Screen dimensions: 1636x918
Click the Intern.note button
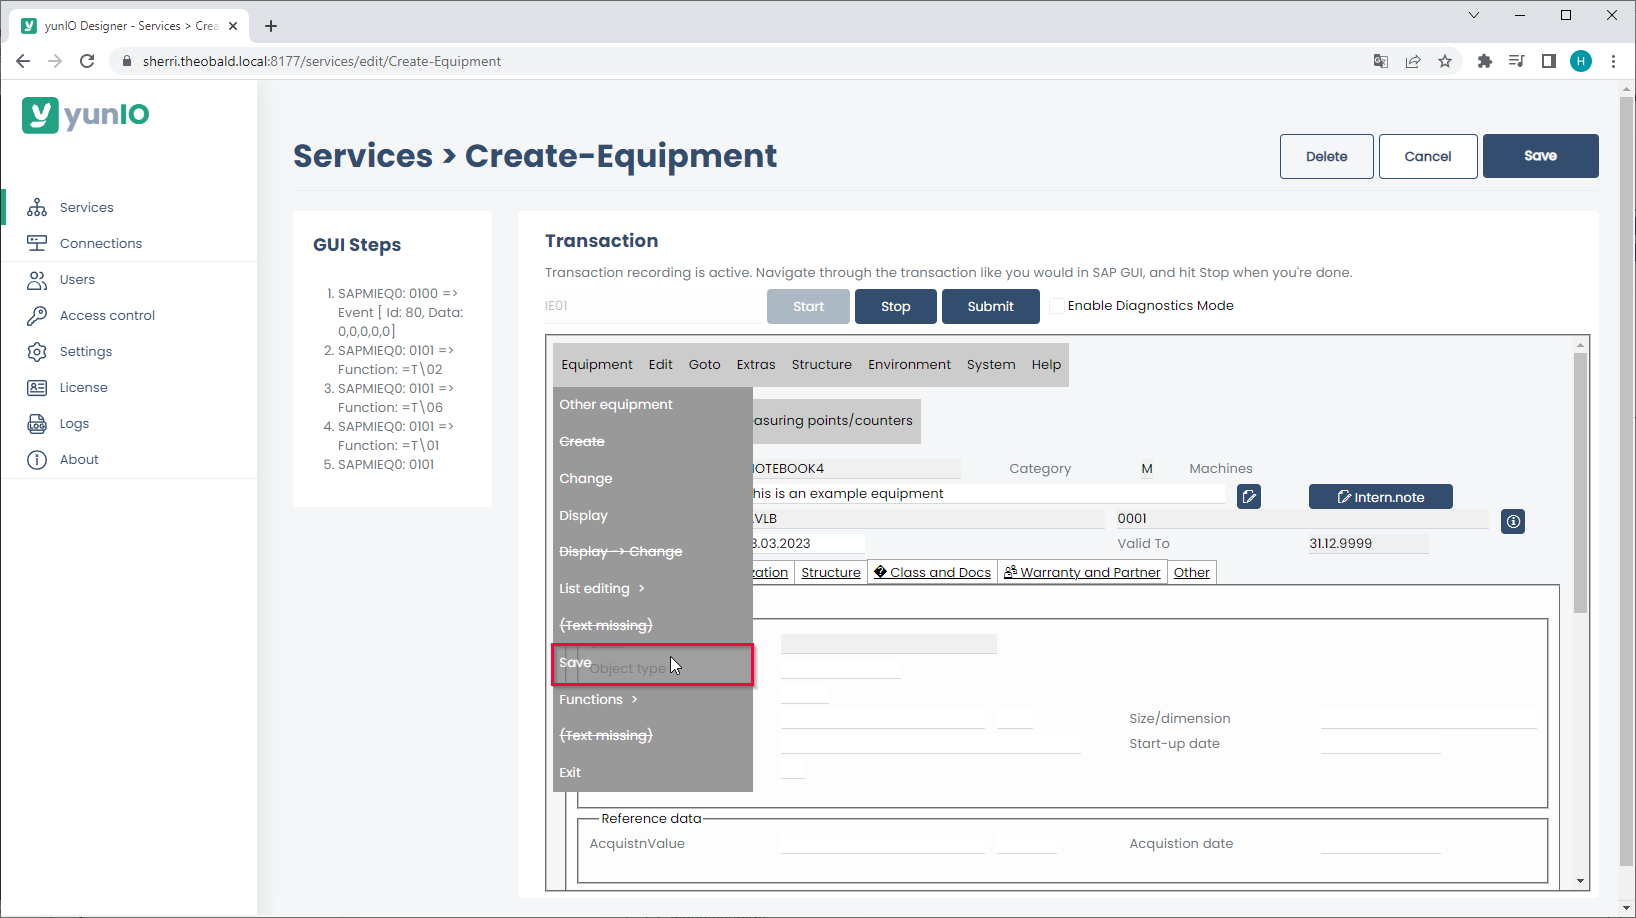coord(1380,497)
